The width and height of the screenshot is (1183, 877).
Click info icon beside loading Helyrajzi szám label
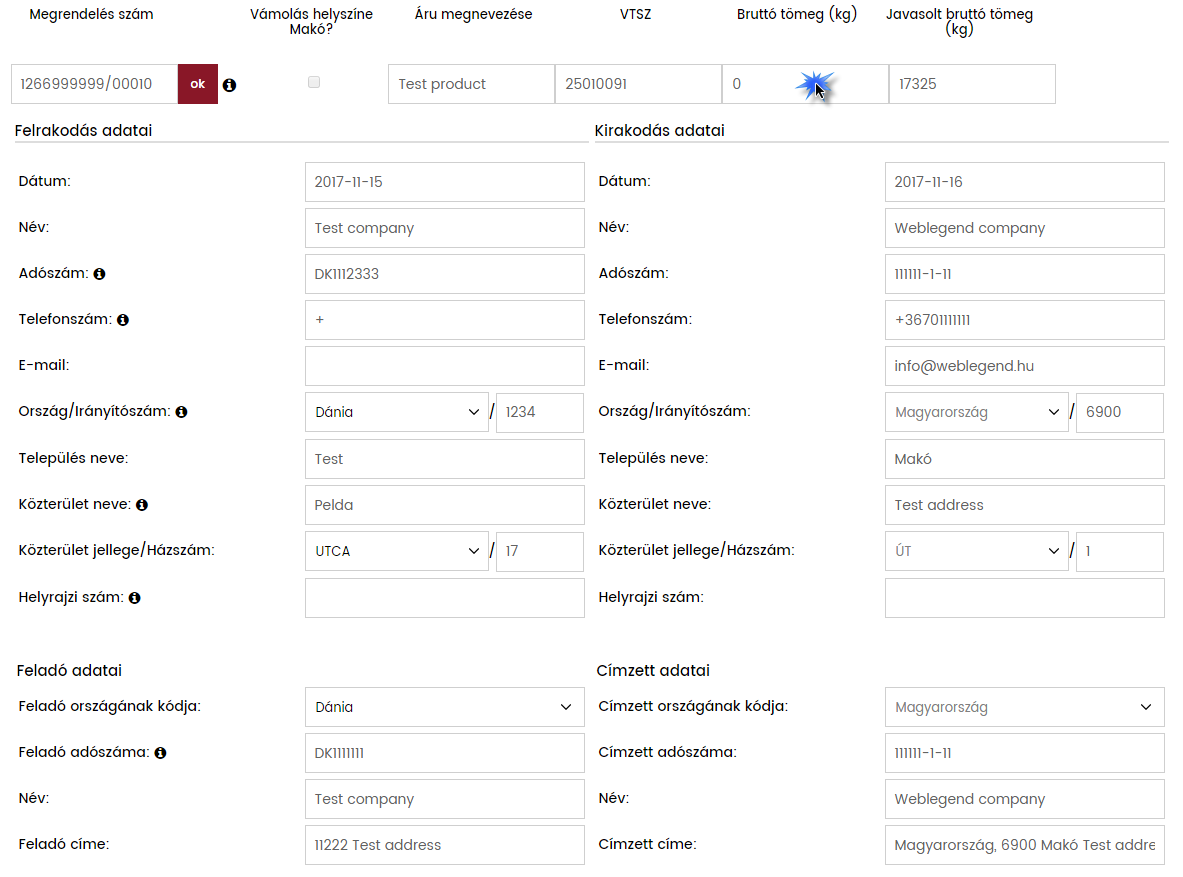click(135, 598)
